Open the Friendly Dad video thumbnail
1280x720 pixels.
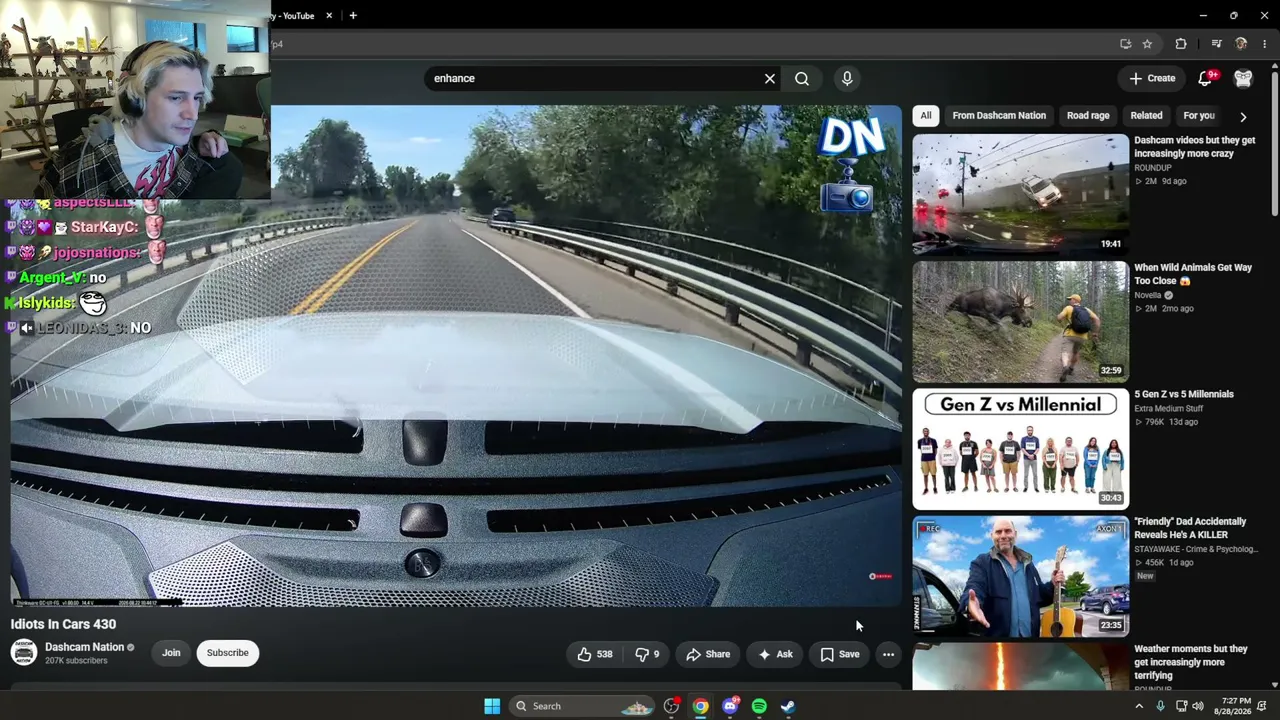coord(1020,576)
